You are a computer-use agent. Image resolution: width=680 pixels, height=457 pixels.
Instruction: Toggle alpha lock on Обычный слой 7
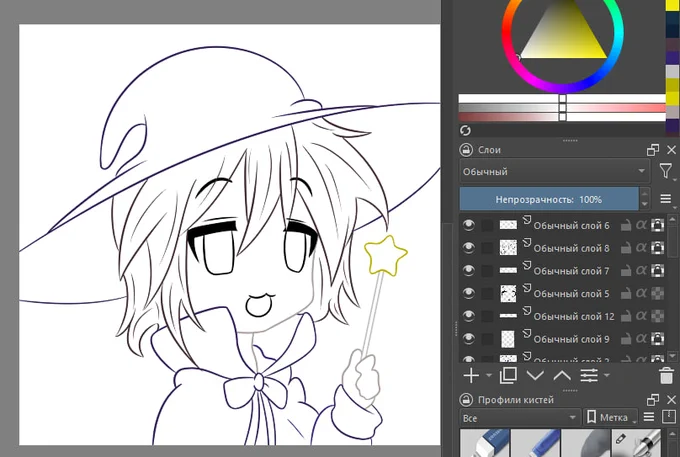pos(657,271)
